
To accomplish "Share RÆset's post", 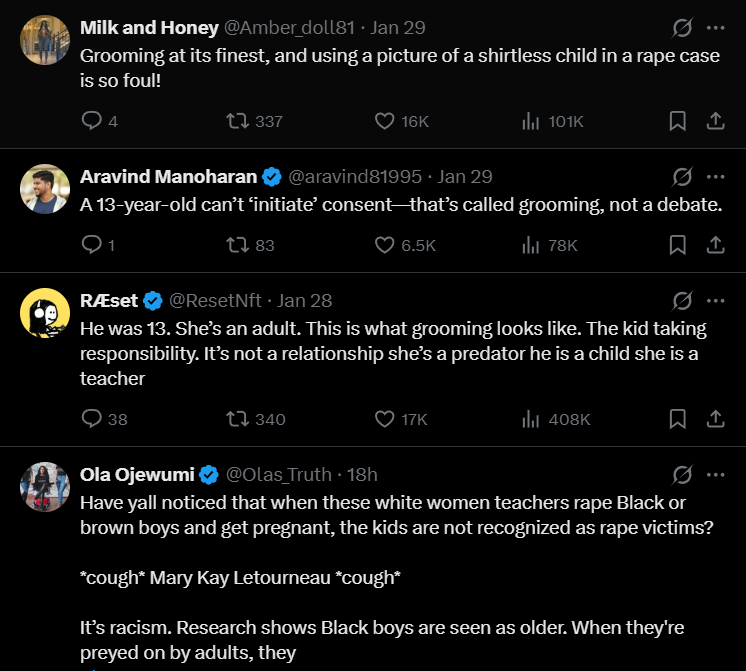I will (x=715, y=419).
